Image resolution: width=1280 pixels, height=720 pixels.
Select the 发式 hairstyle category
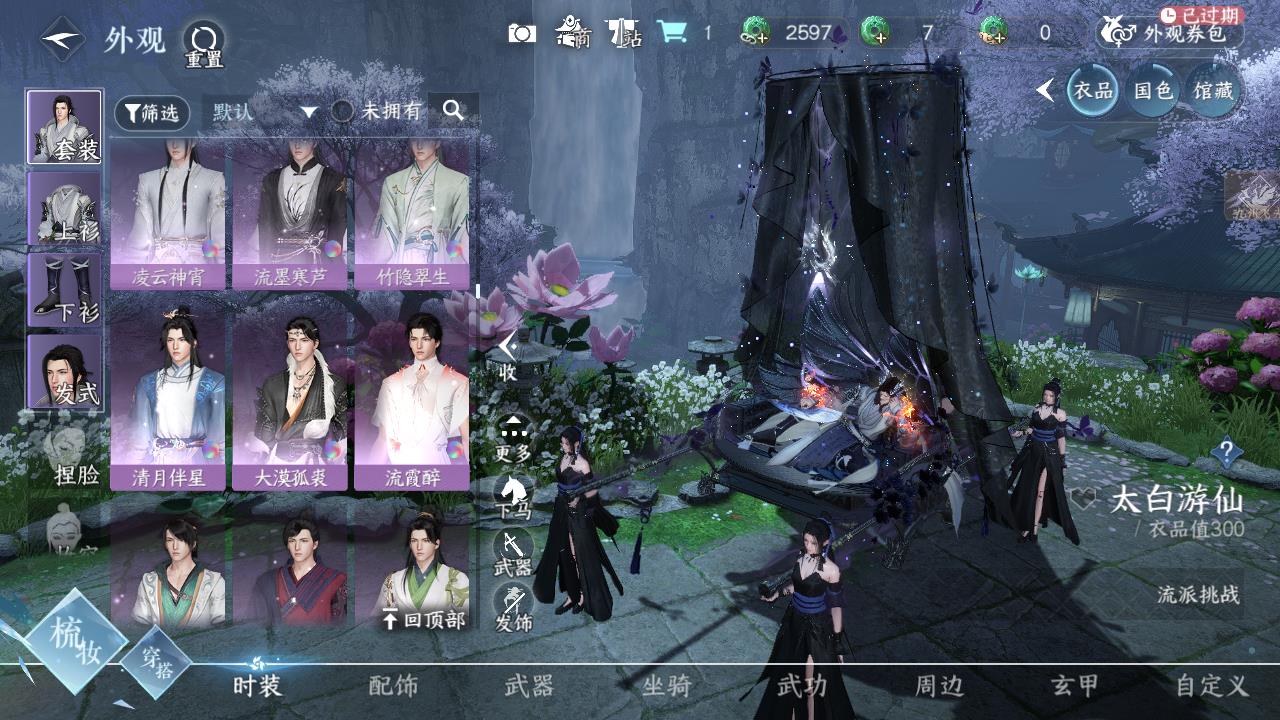pos(64,370)
